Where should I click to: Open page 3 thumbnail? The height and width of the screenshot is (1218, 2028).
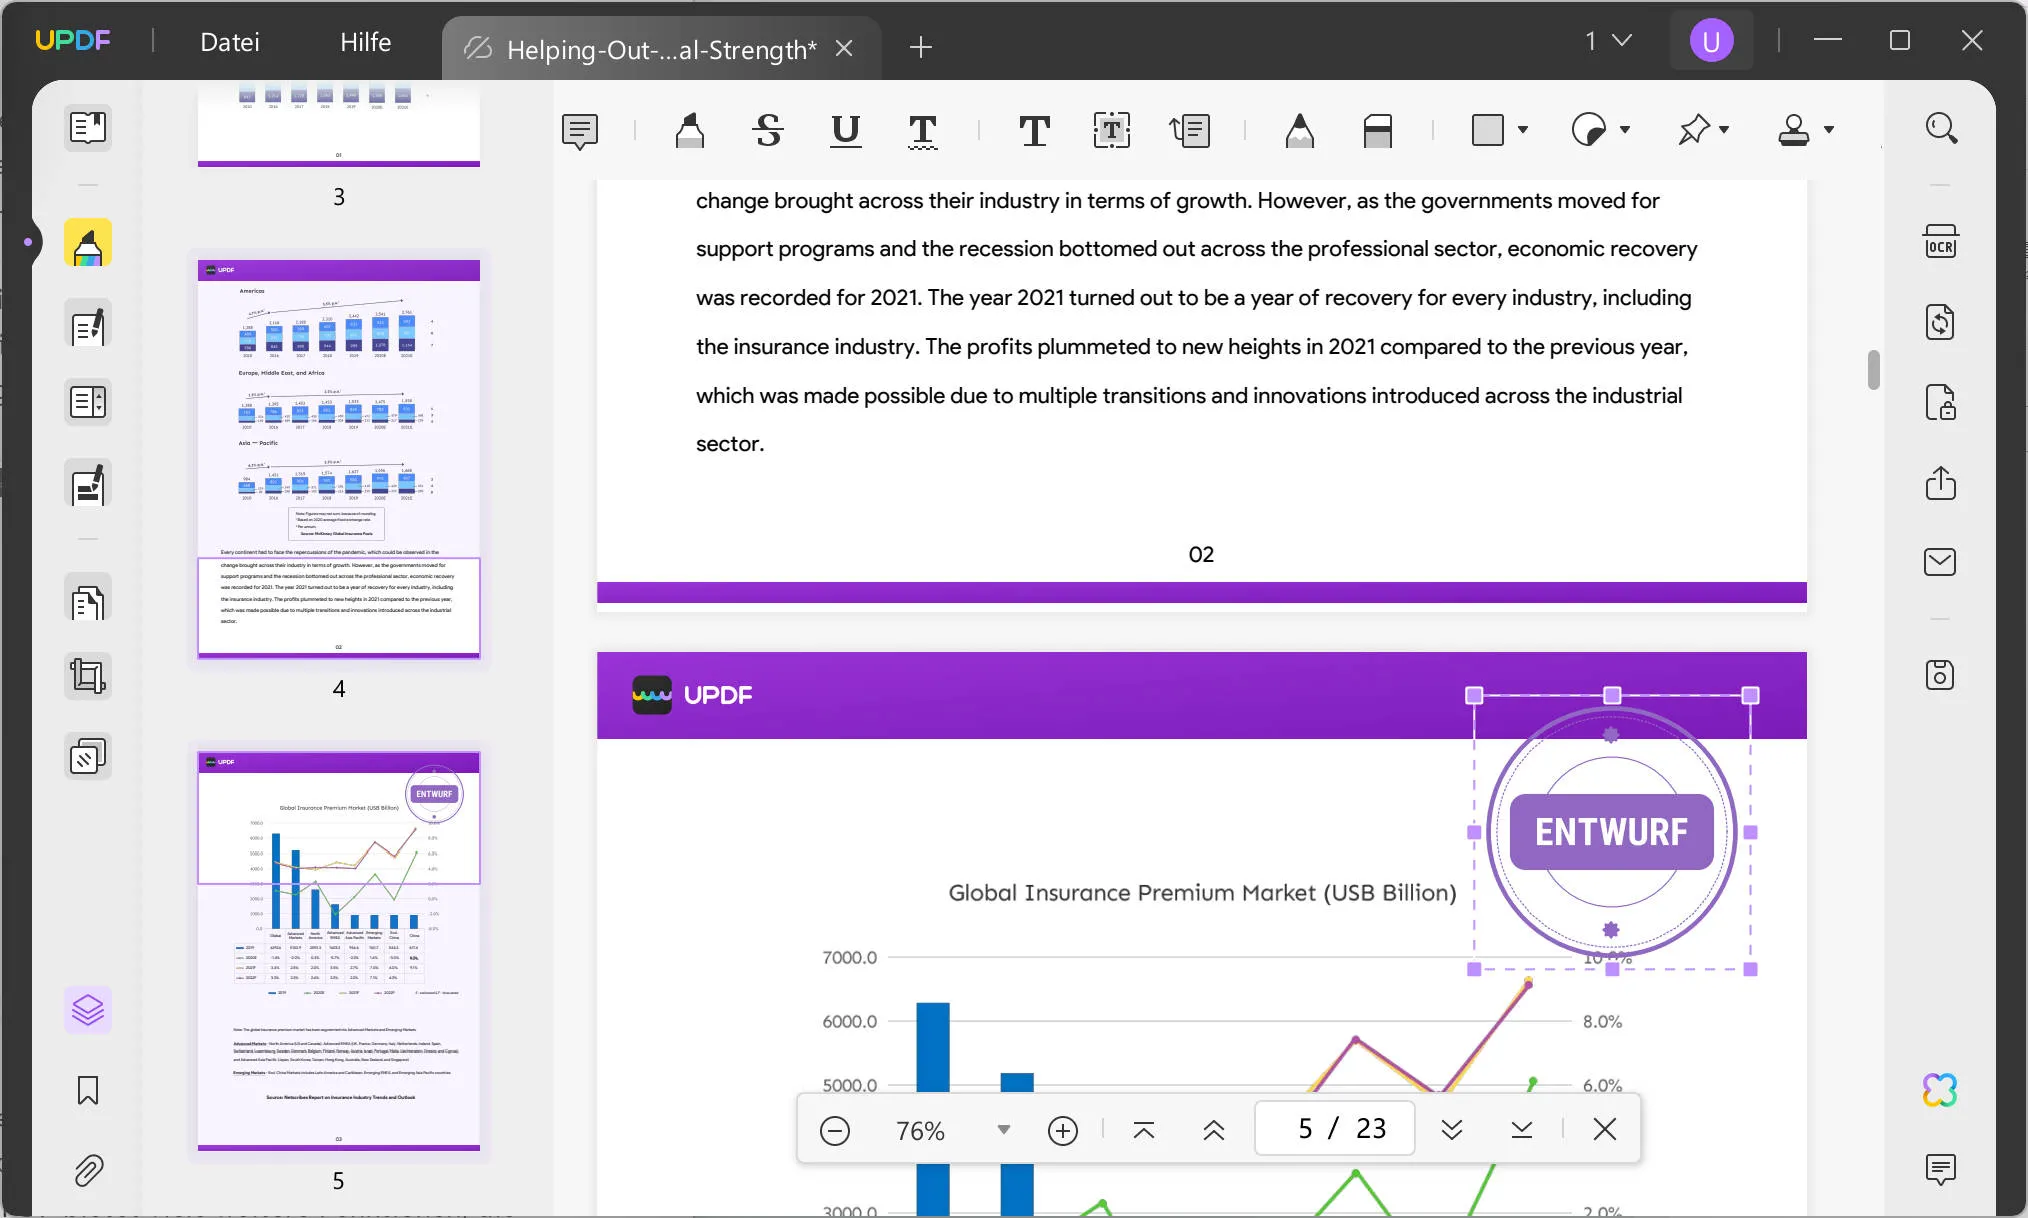(x=339, y=126)
